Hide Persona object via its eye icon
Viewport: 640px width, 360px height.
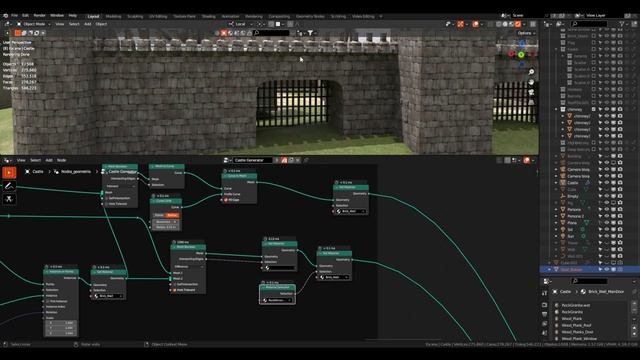tap(607, 209)
